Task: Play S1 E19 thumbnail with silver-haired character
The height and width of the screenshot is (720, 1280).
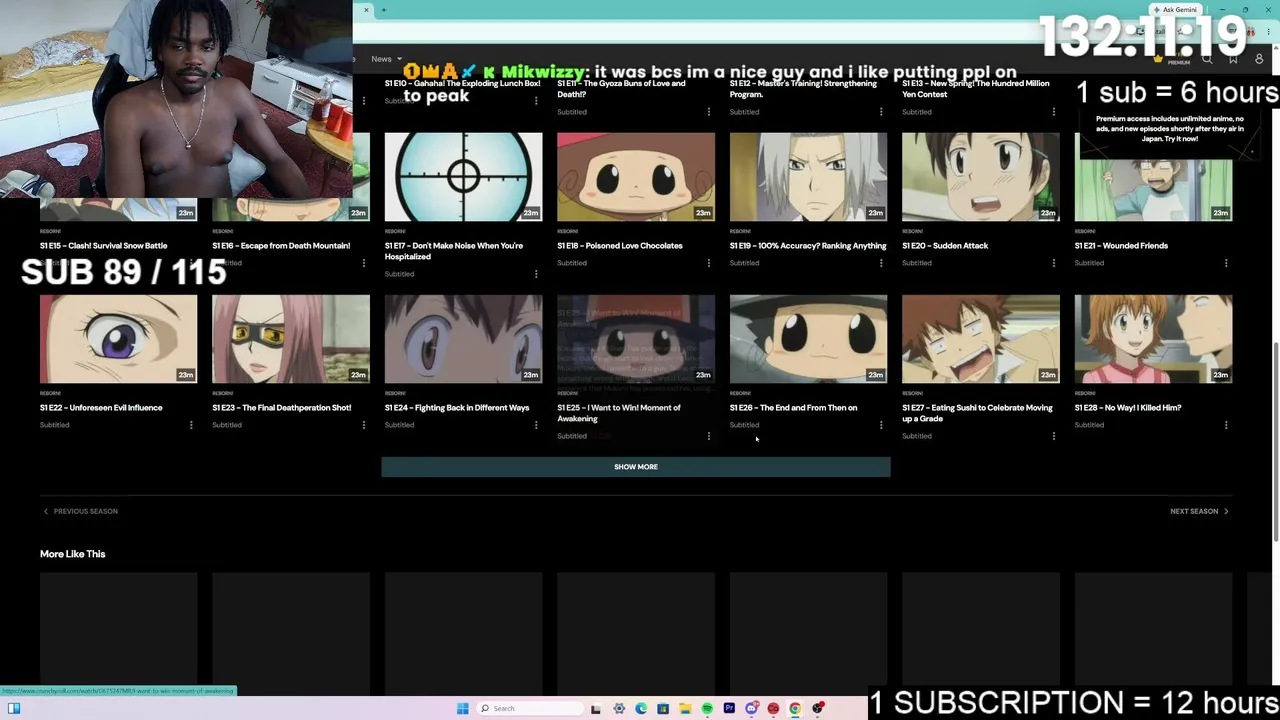Action: pyautogui.click(x=808, y=177)
